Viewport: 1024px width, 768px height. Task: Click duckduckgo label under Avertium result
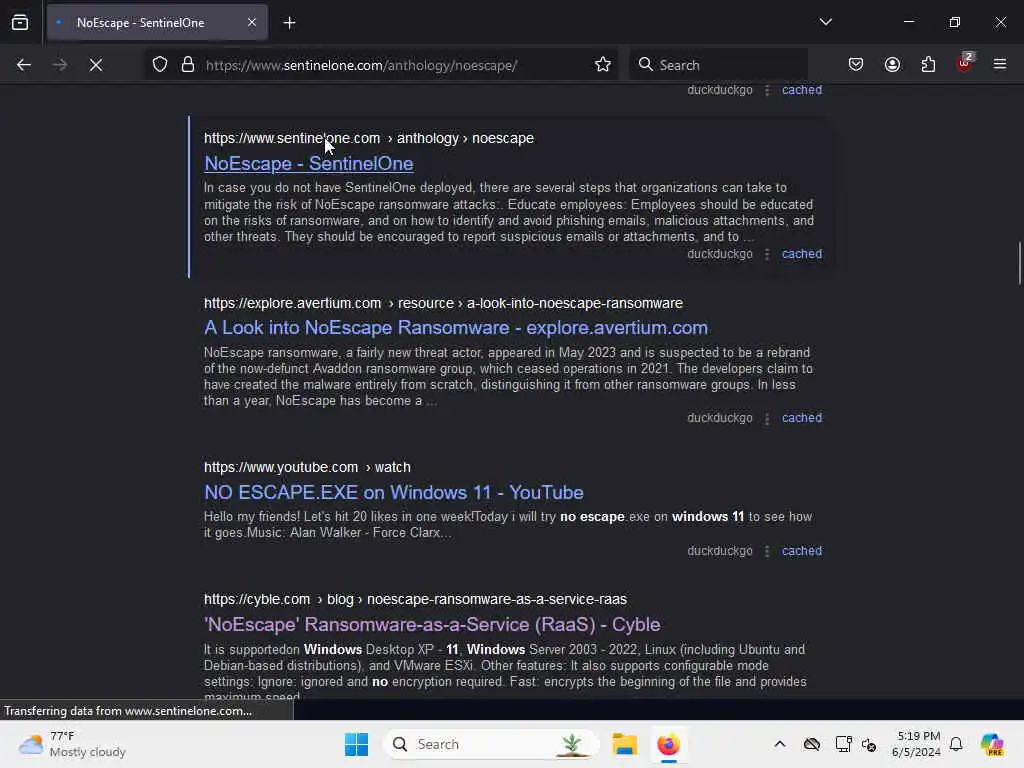click(720, 418)
